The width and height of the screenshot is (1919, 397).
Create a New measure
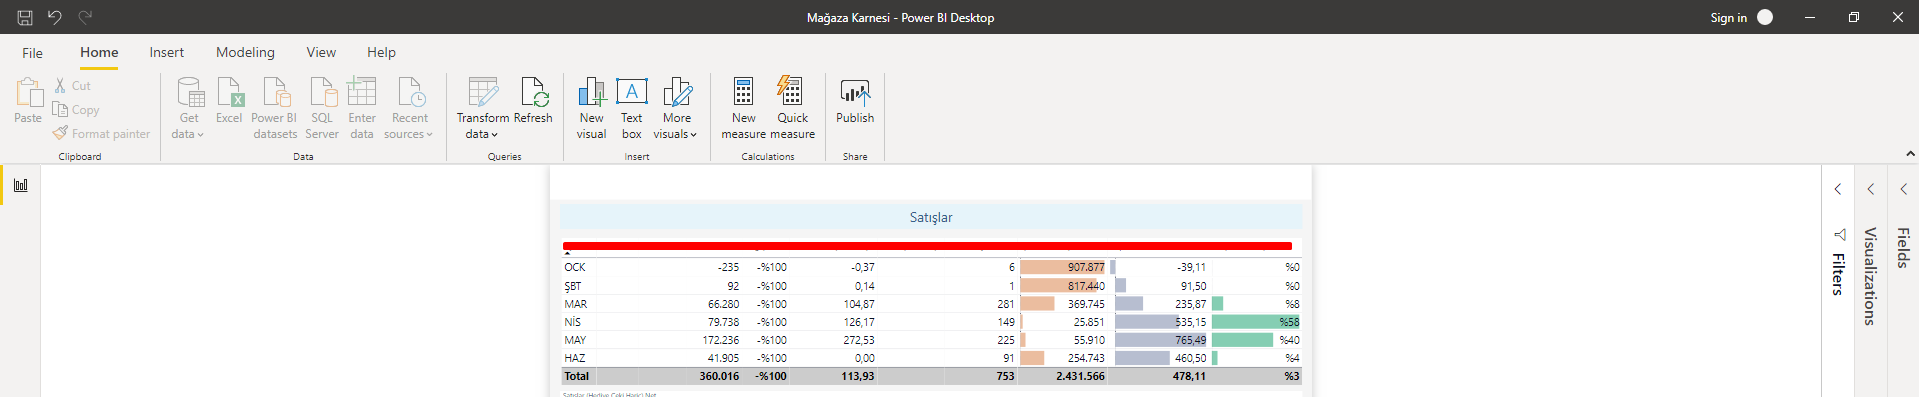(744, 108)
